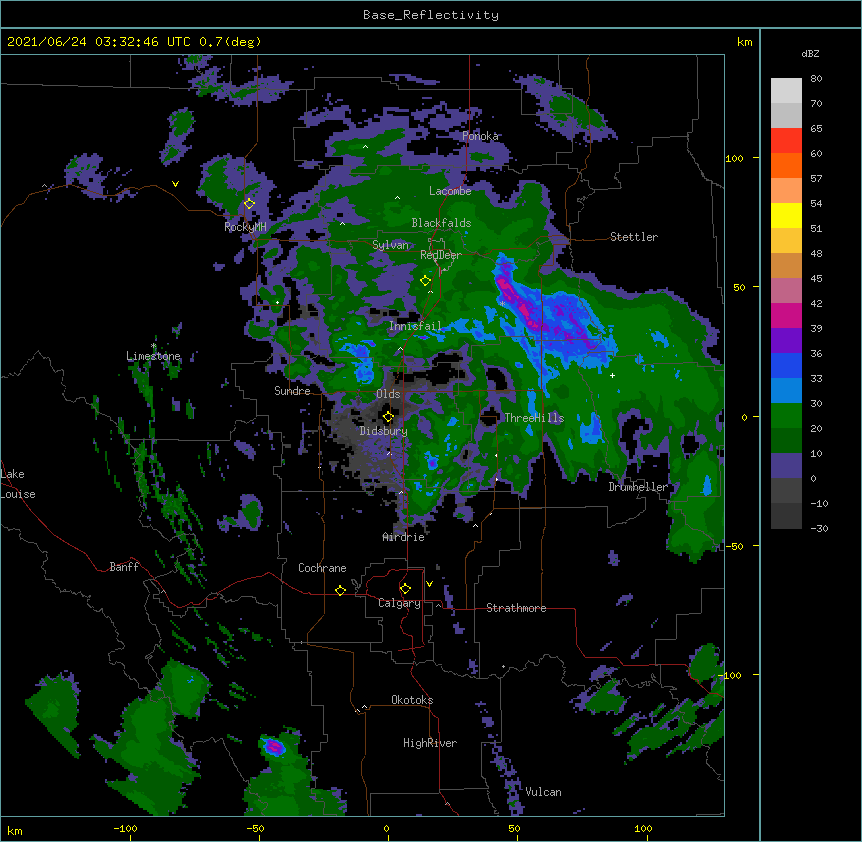The height and width of the screenshot is (842, 862).
Task: Click the 80 value on the dBZ legend
Action: tap(816, 79)
